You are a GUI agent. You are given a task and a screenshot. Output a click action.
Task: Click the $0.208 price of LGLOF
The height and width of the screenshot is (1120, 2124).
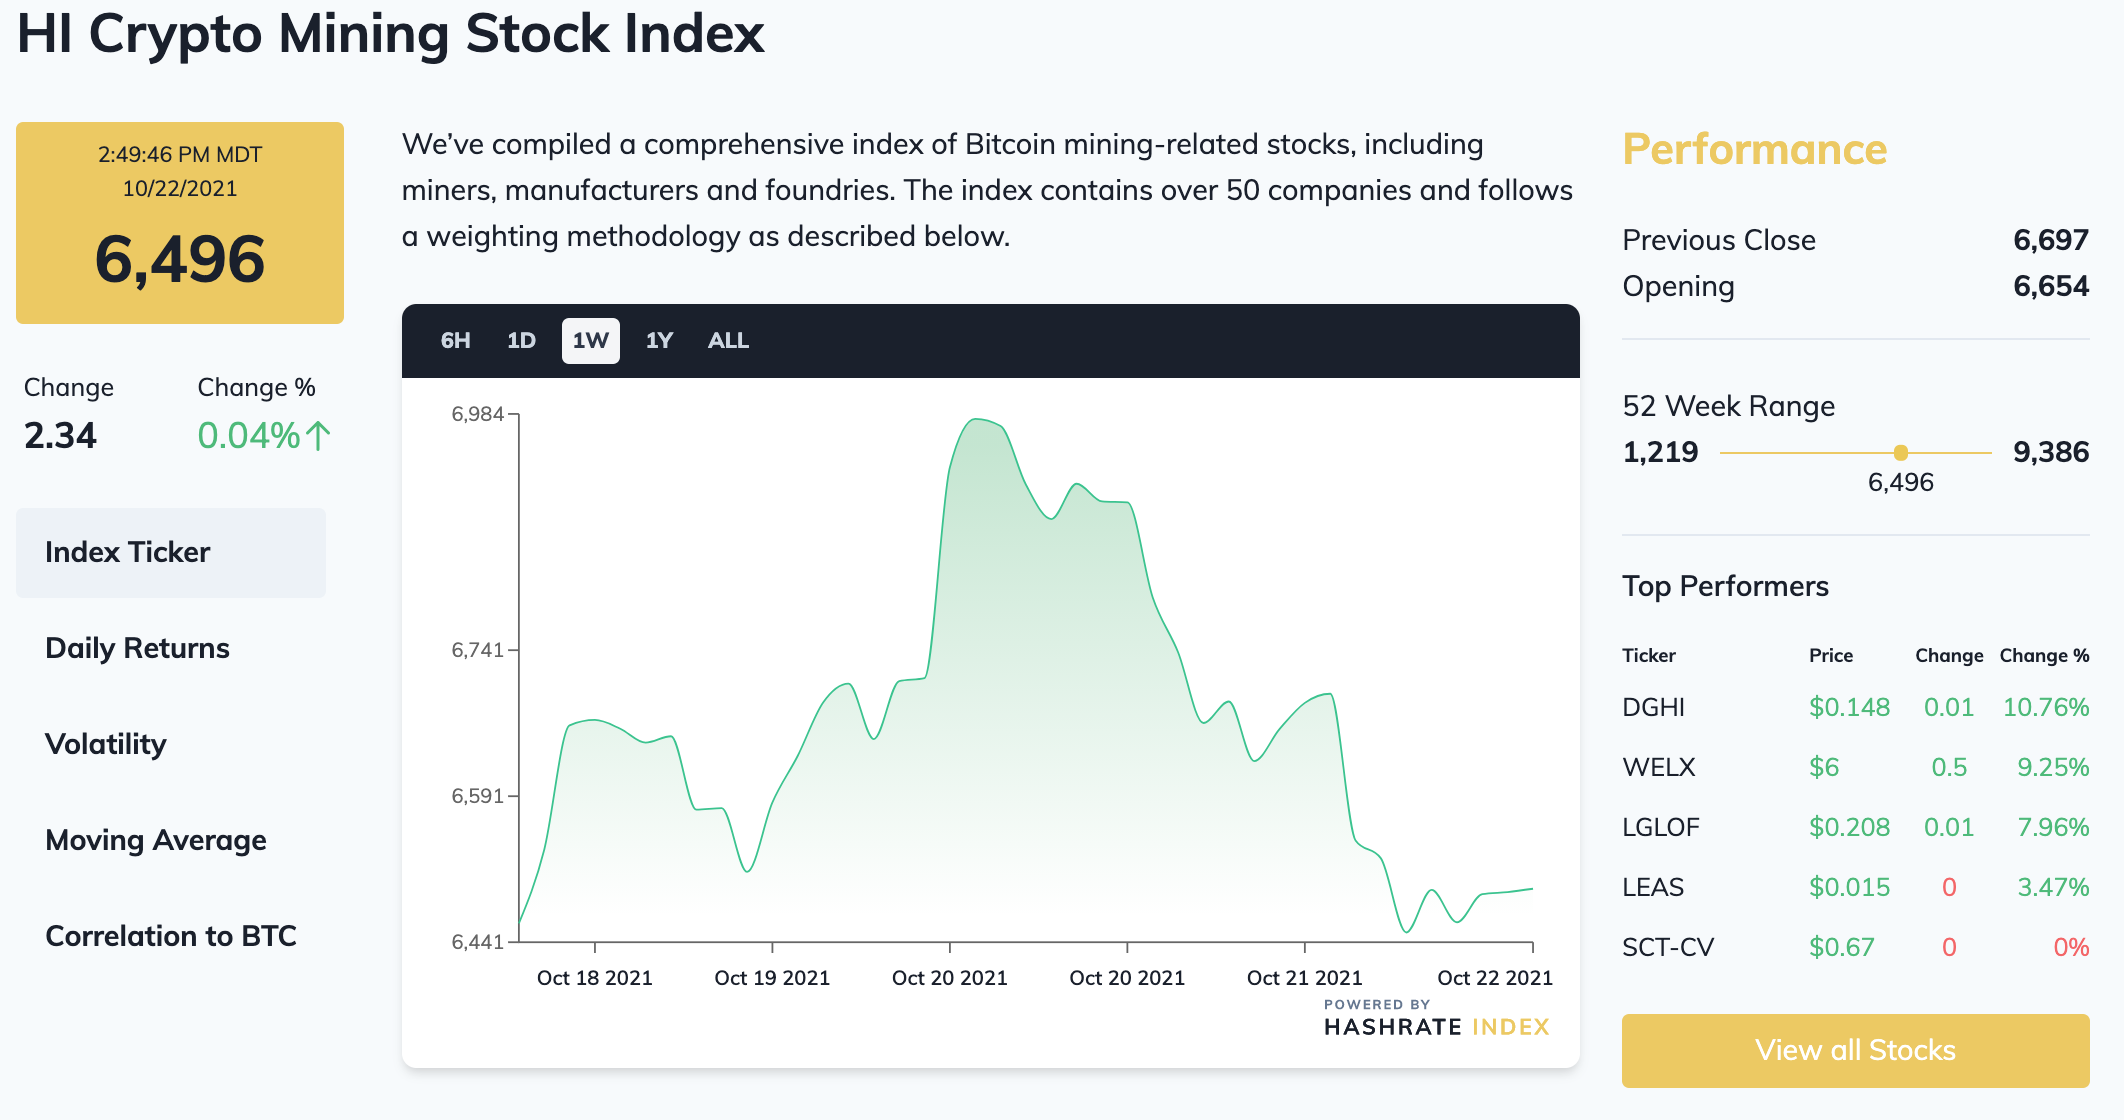pos(1849,828)
